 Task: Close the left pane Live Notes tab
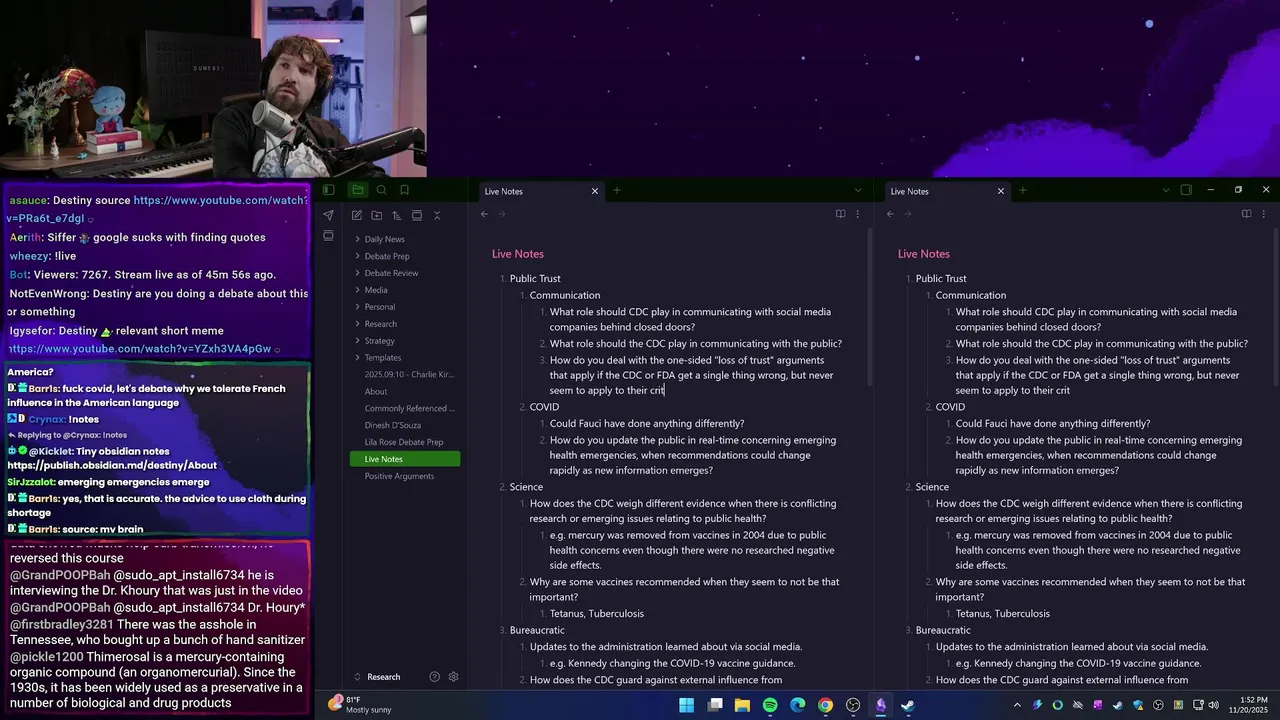[595, 191]
